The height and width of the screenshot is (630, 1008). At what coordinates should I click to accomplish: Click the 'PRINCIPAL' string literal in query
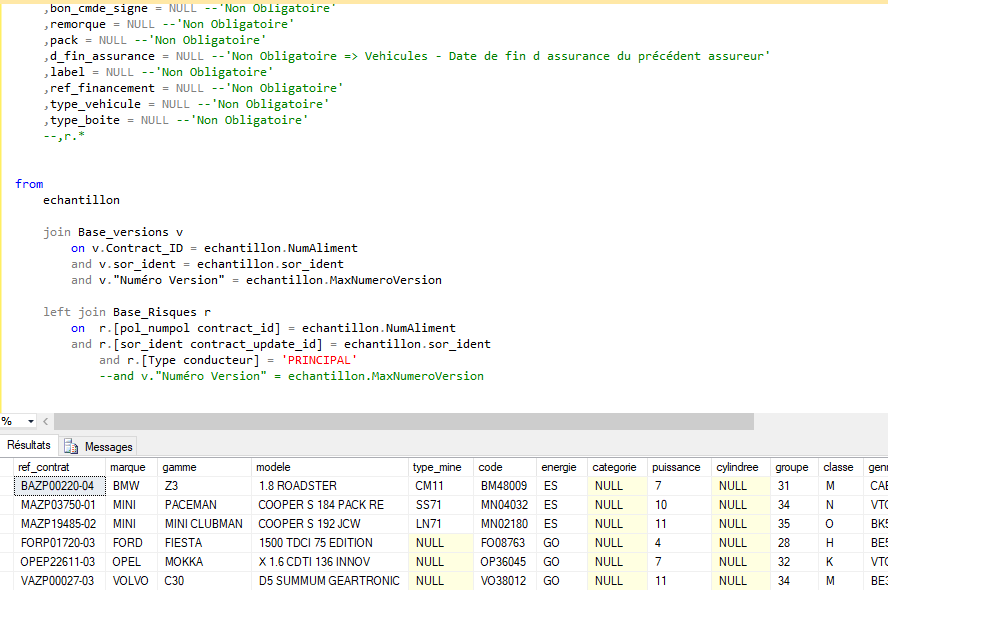319,360
